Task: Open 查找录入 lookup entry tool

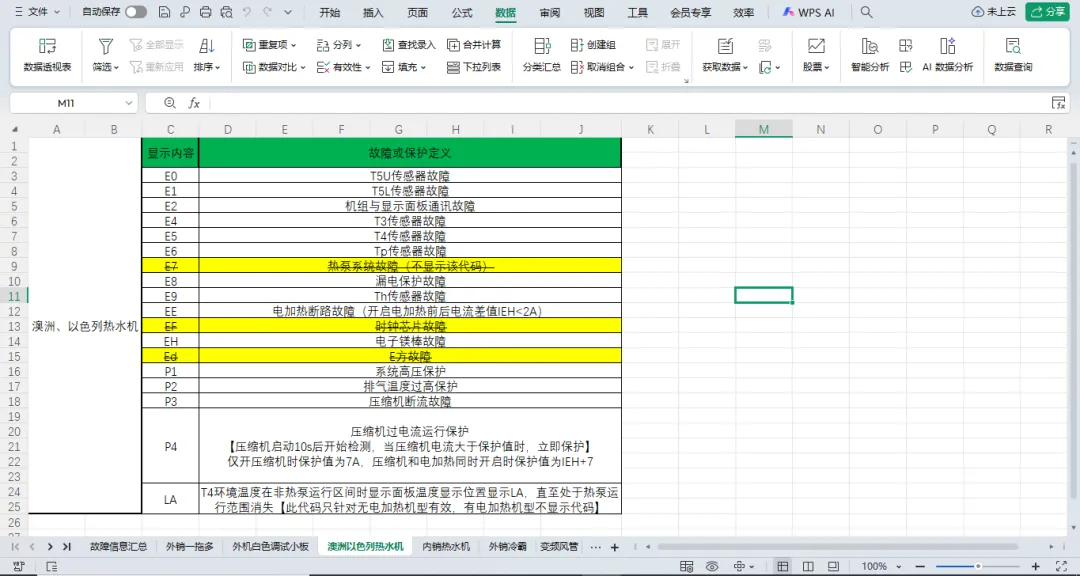Action: 408,45
